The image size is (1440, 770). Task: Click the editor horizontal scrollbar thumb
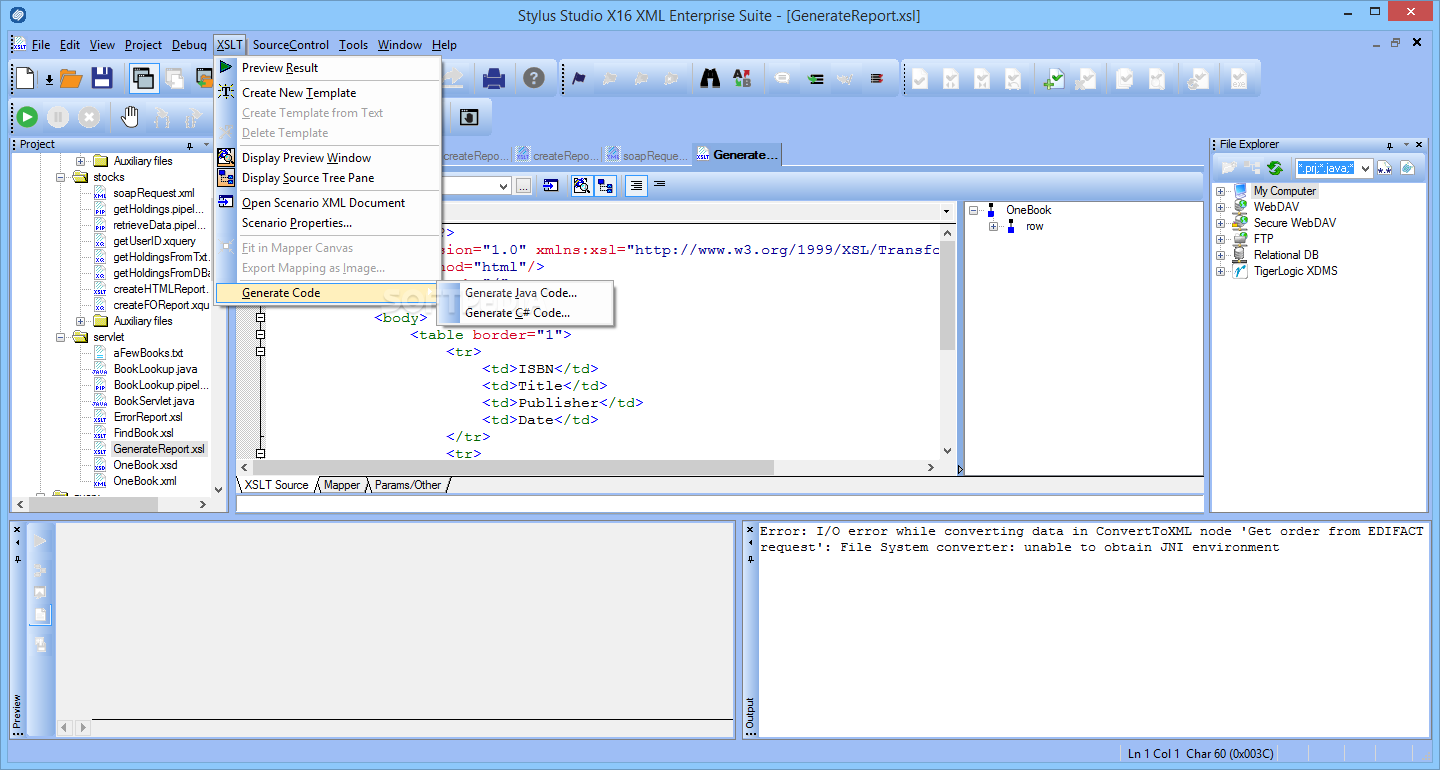(x=513, y=468)
